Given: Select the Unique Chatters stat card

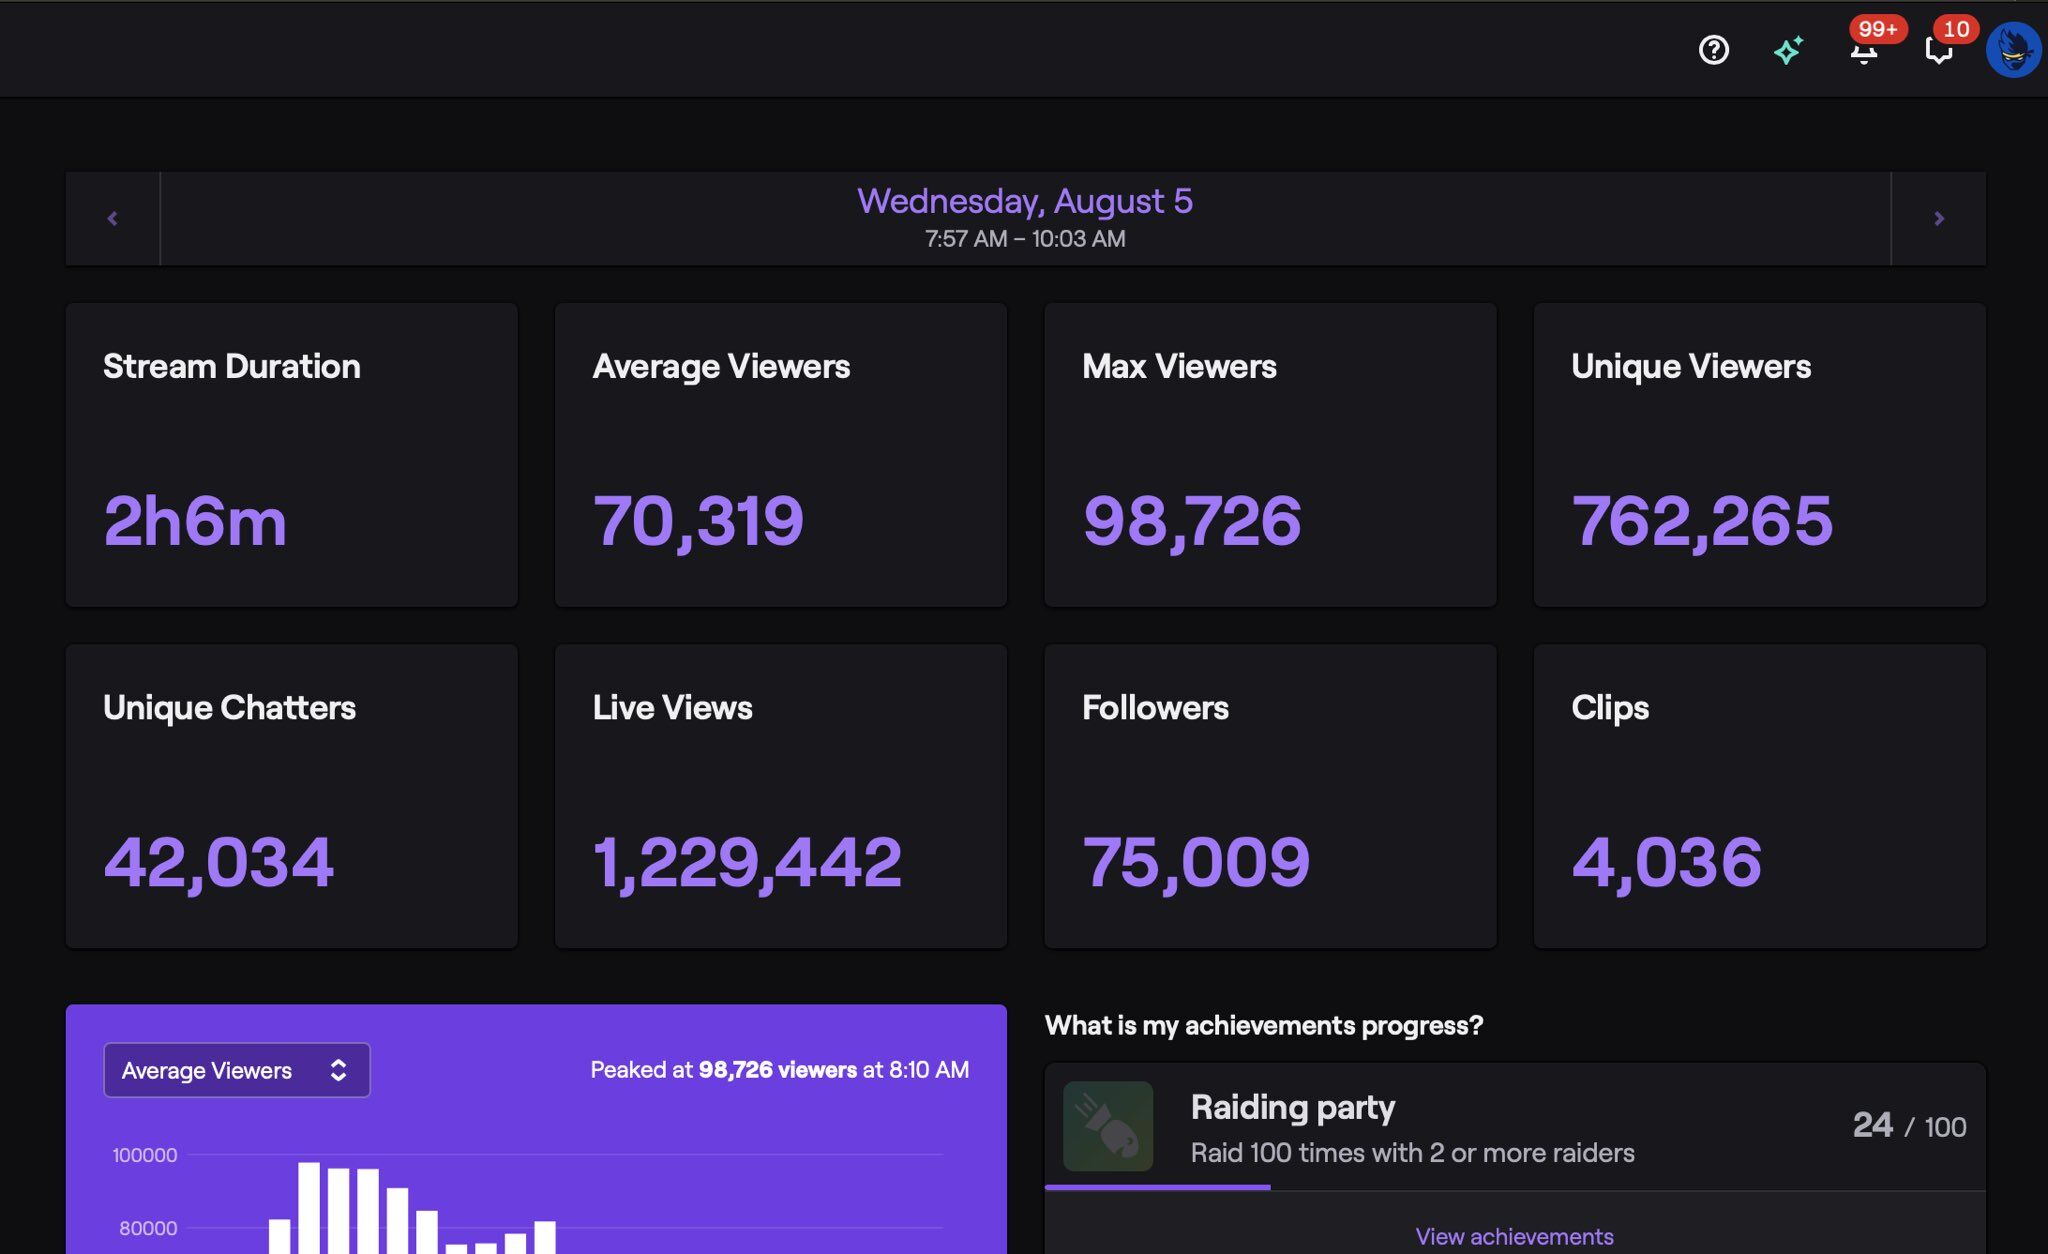Looking at the screenshot, I should [291, 796].
